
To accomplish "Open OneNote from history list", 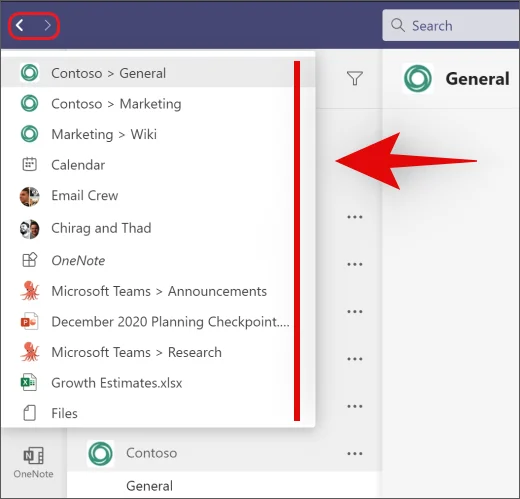I will [158, 260].
